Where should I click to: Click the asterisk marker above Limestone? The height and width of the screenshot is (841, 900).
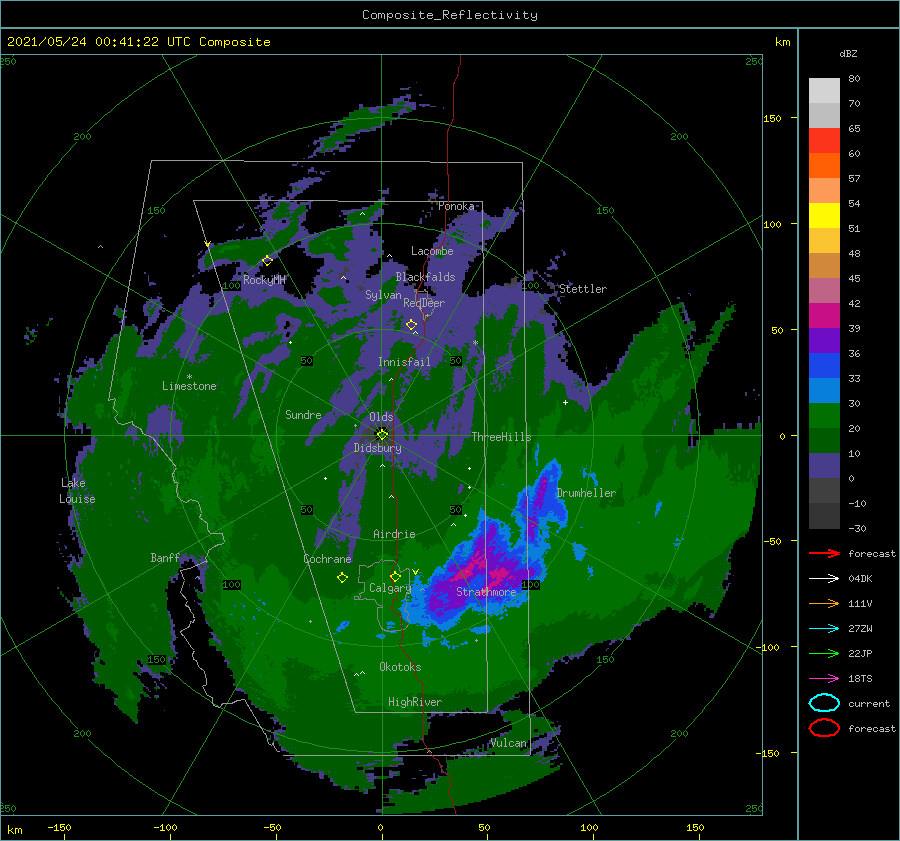tap(189, 377)
